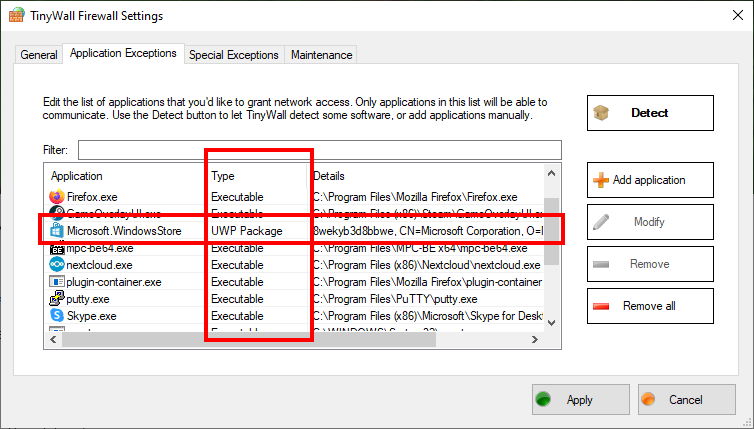Sort list by Details column header
This screenshot has width=754, height=429.
pos(425,176)
